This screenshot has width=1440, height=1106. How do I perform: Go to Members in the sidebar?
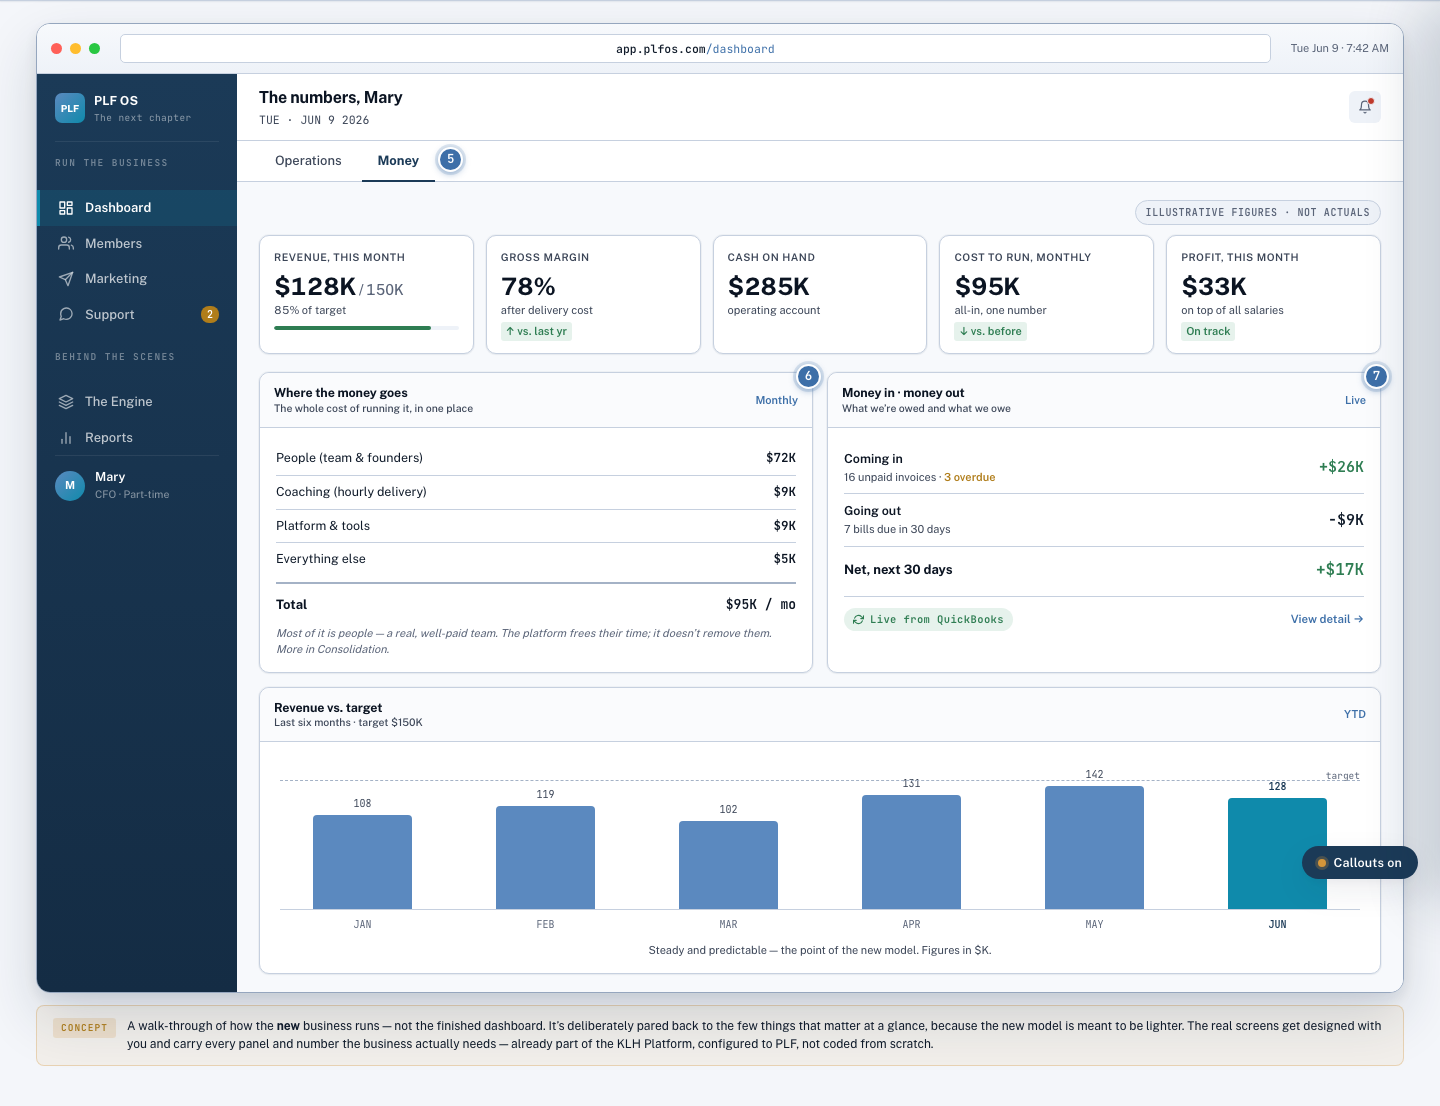point(137,243)
